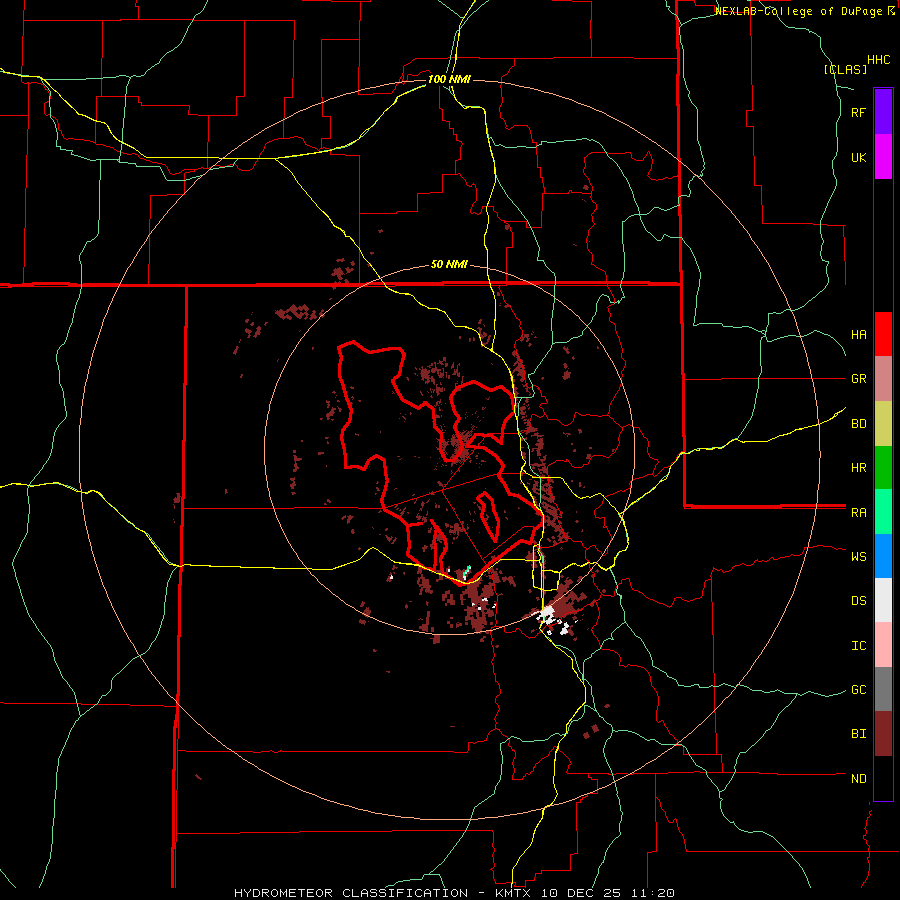Click the 'DS' legend label

pos(858,601)
